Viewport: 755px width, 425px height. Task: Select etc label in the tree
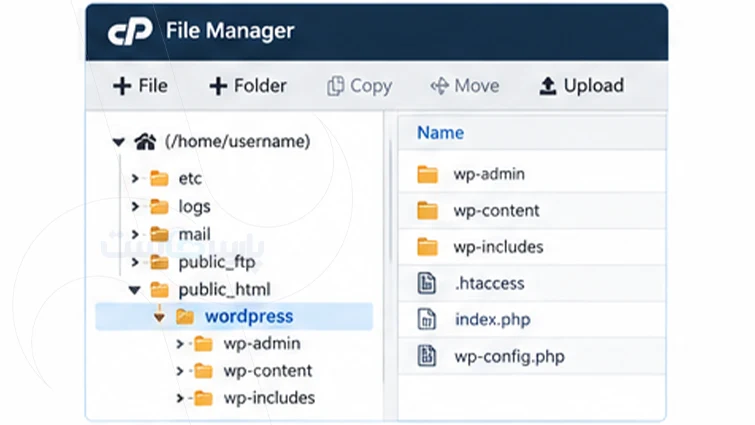point(190,179)
